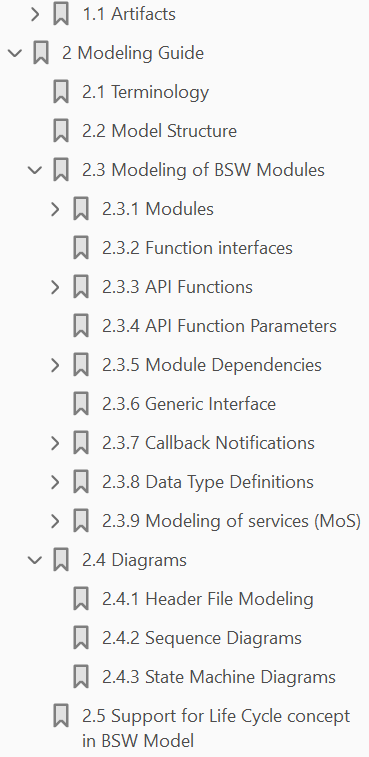Expand 2.3.8 Data Type Definitions
The height and width of the screenshot is (757, 369).
coord(56,482)
